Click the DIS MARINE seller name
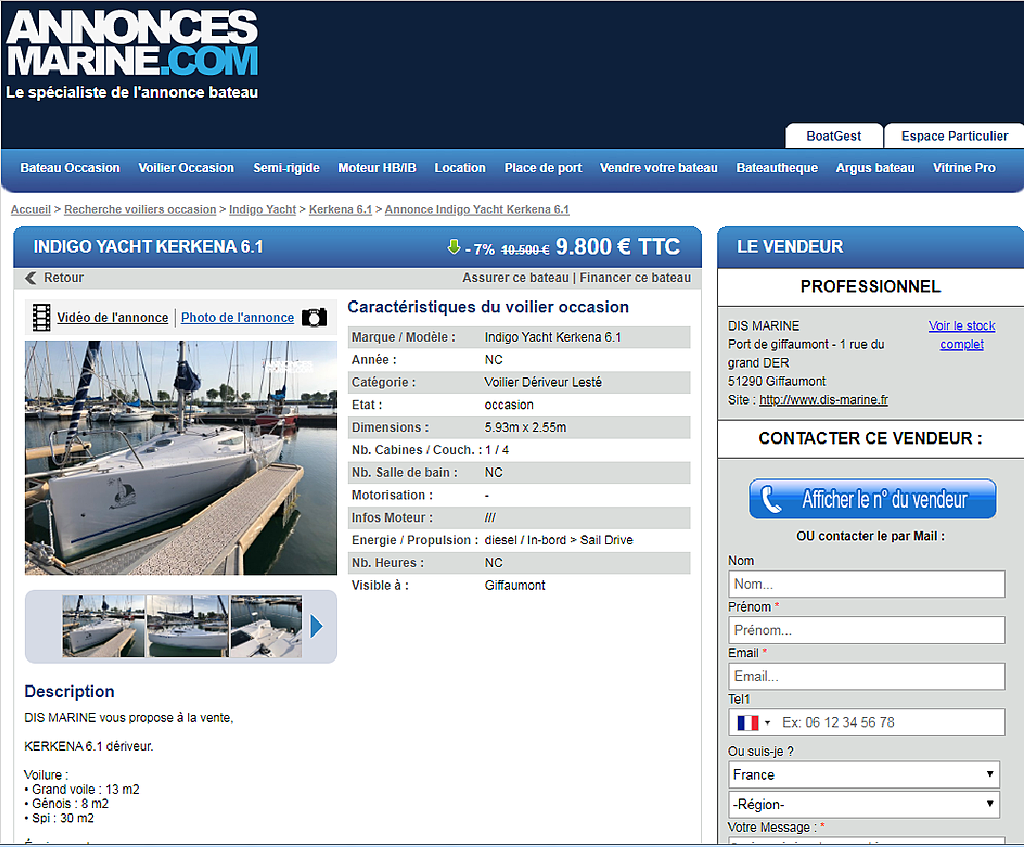Viewport: 1024px width, 847px height. [x=763, y=326]
